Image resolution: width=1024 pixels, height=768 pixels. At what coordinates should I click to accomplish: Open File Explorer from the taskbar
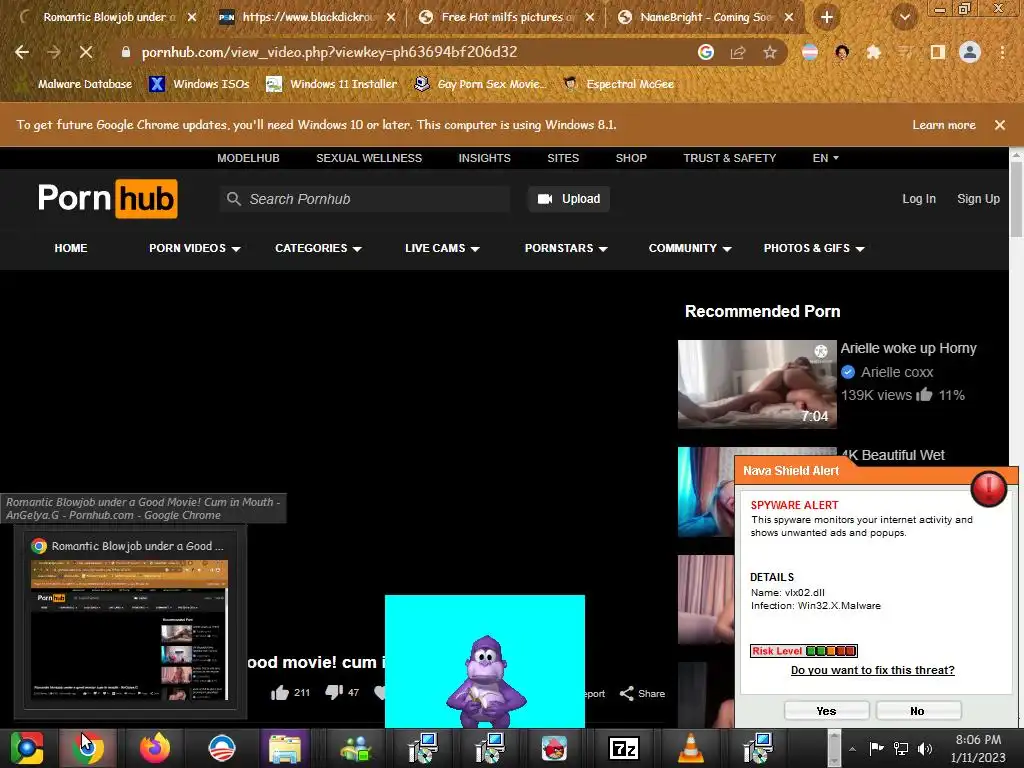(285, 748)
